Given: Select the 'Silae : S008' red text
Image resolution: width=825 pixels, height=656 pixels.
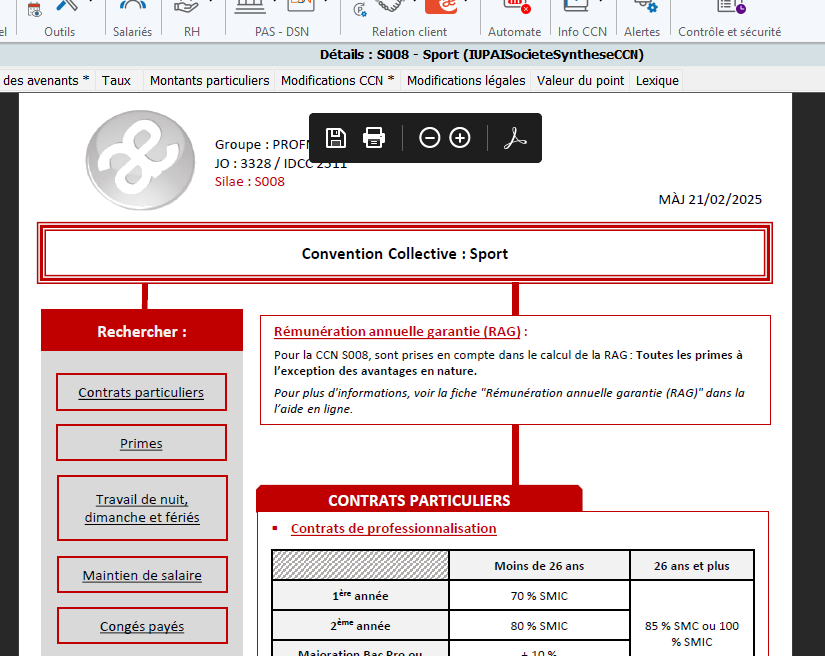Looking at the screenshot, I should pyautogui.click(x=249, y=181).
